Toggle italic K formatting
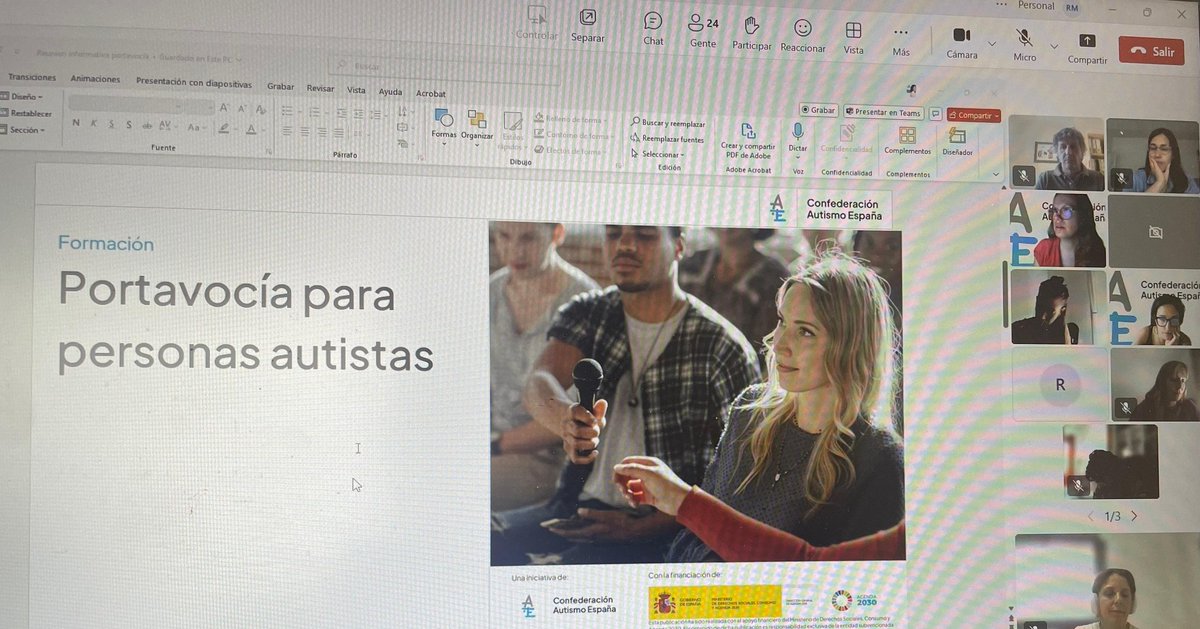The width and height of the screenshot is (1200, 629). (x=94, y=124)
